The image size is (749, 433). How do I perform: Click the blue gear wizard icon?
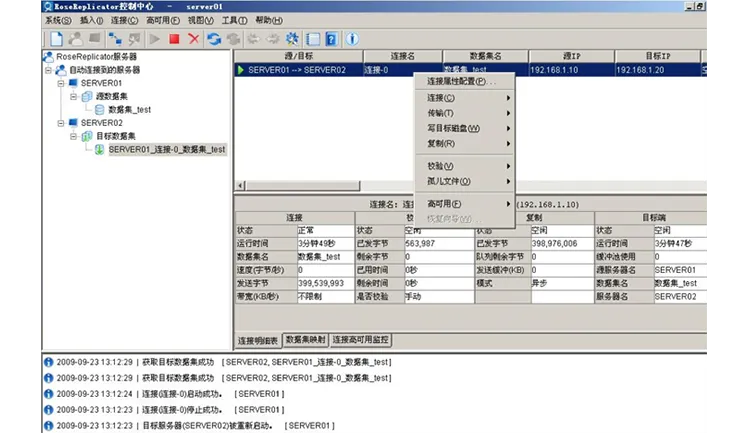(292, 39)
